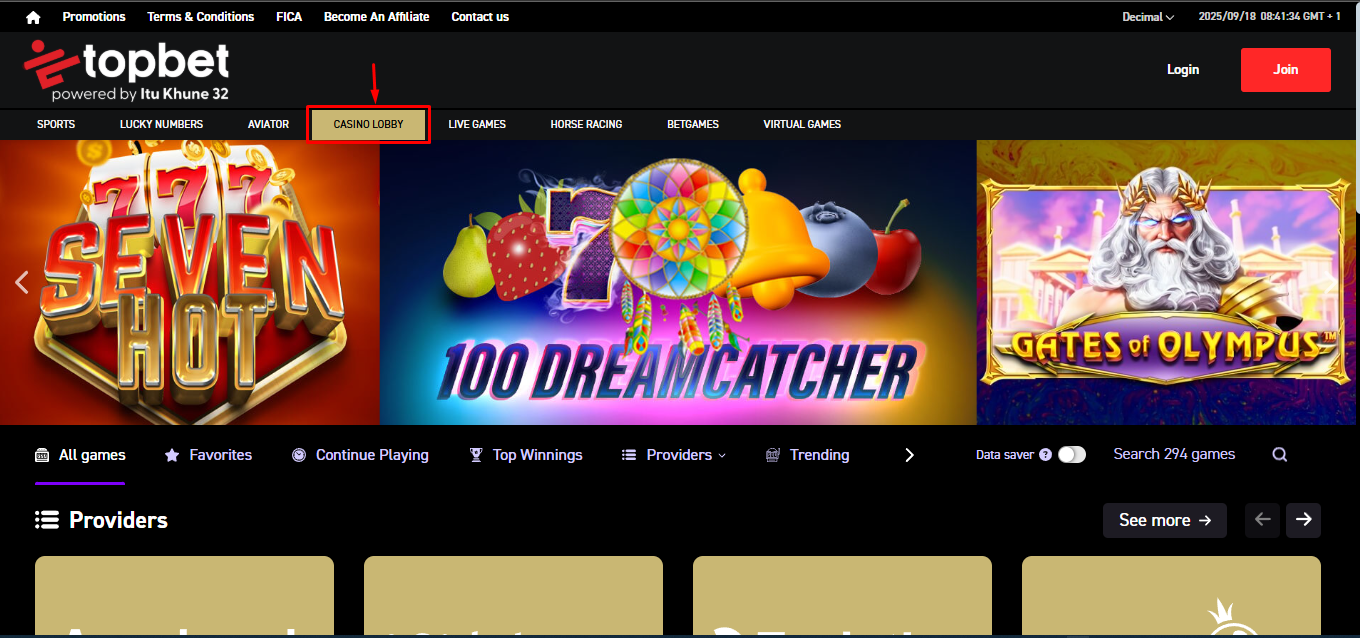This screenshot has width=1360, height=638.
Task: Expand the Providers dropdown chevron
Action: pyautogui.click(x=722, y=455)
